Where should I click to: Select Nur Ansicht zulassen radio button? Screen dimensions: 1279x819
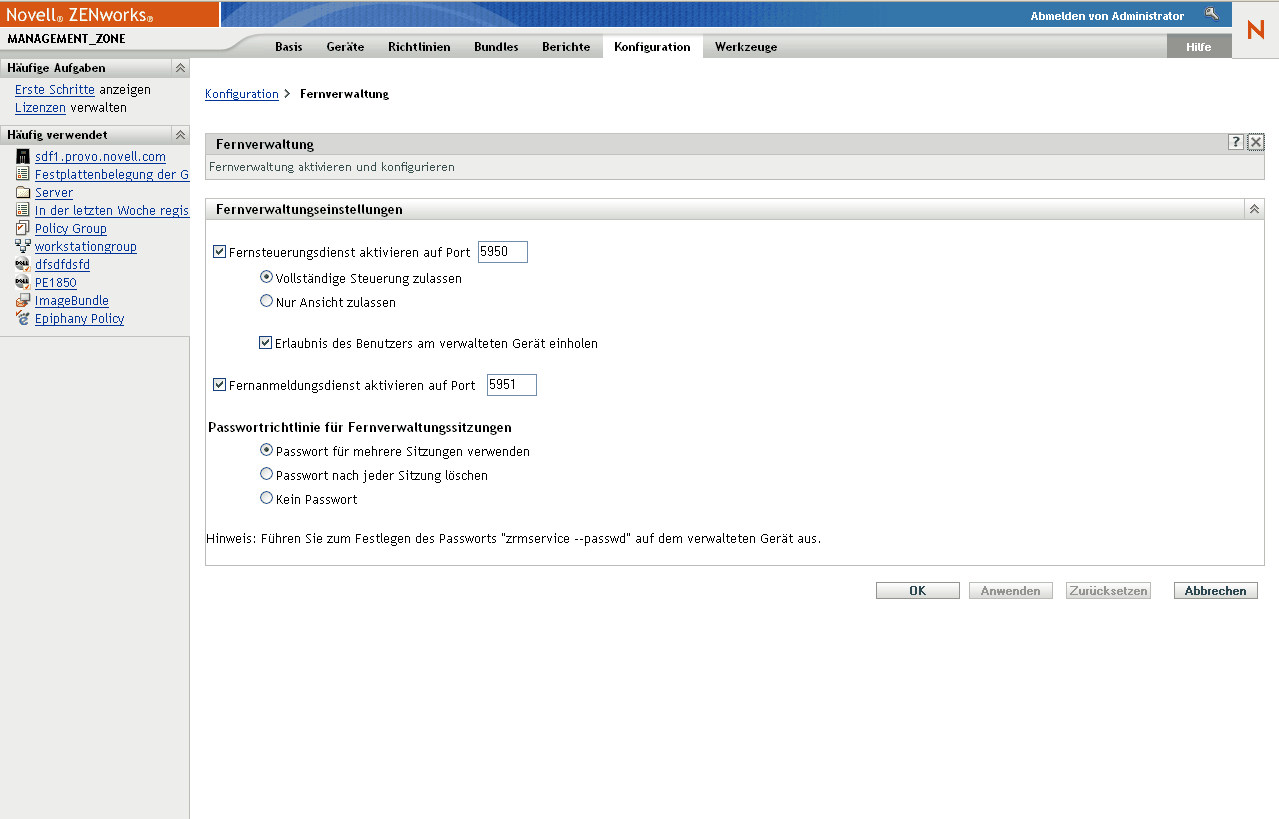click(x=266, y=301)
